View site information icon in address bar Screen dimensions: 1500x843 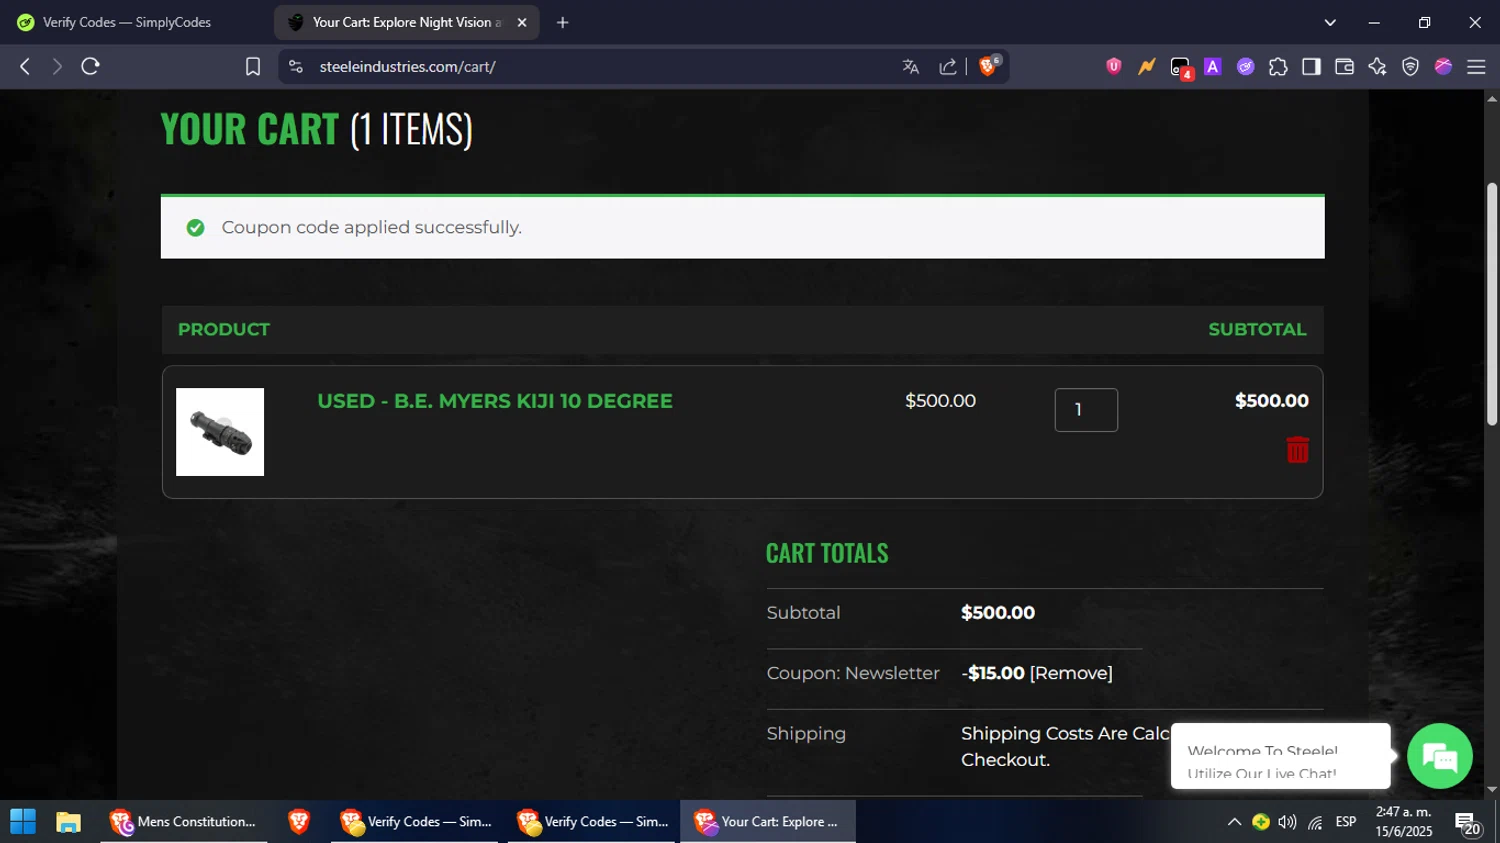point(295,67)
